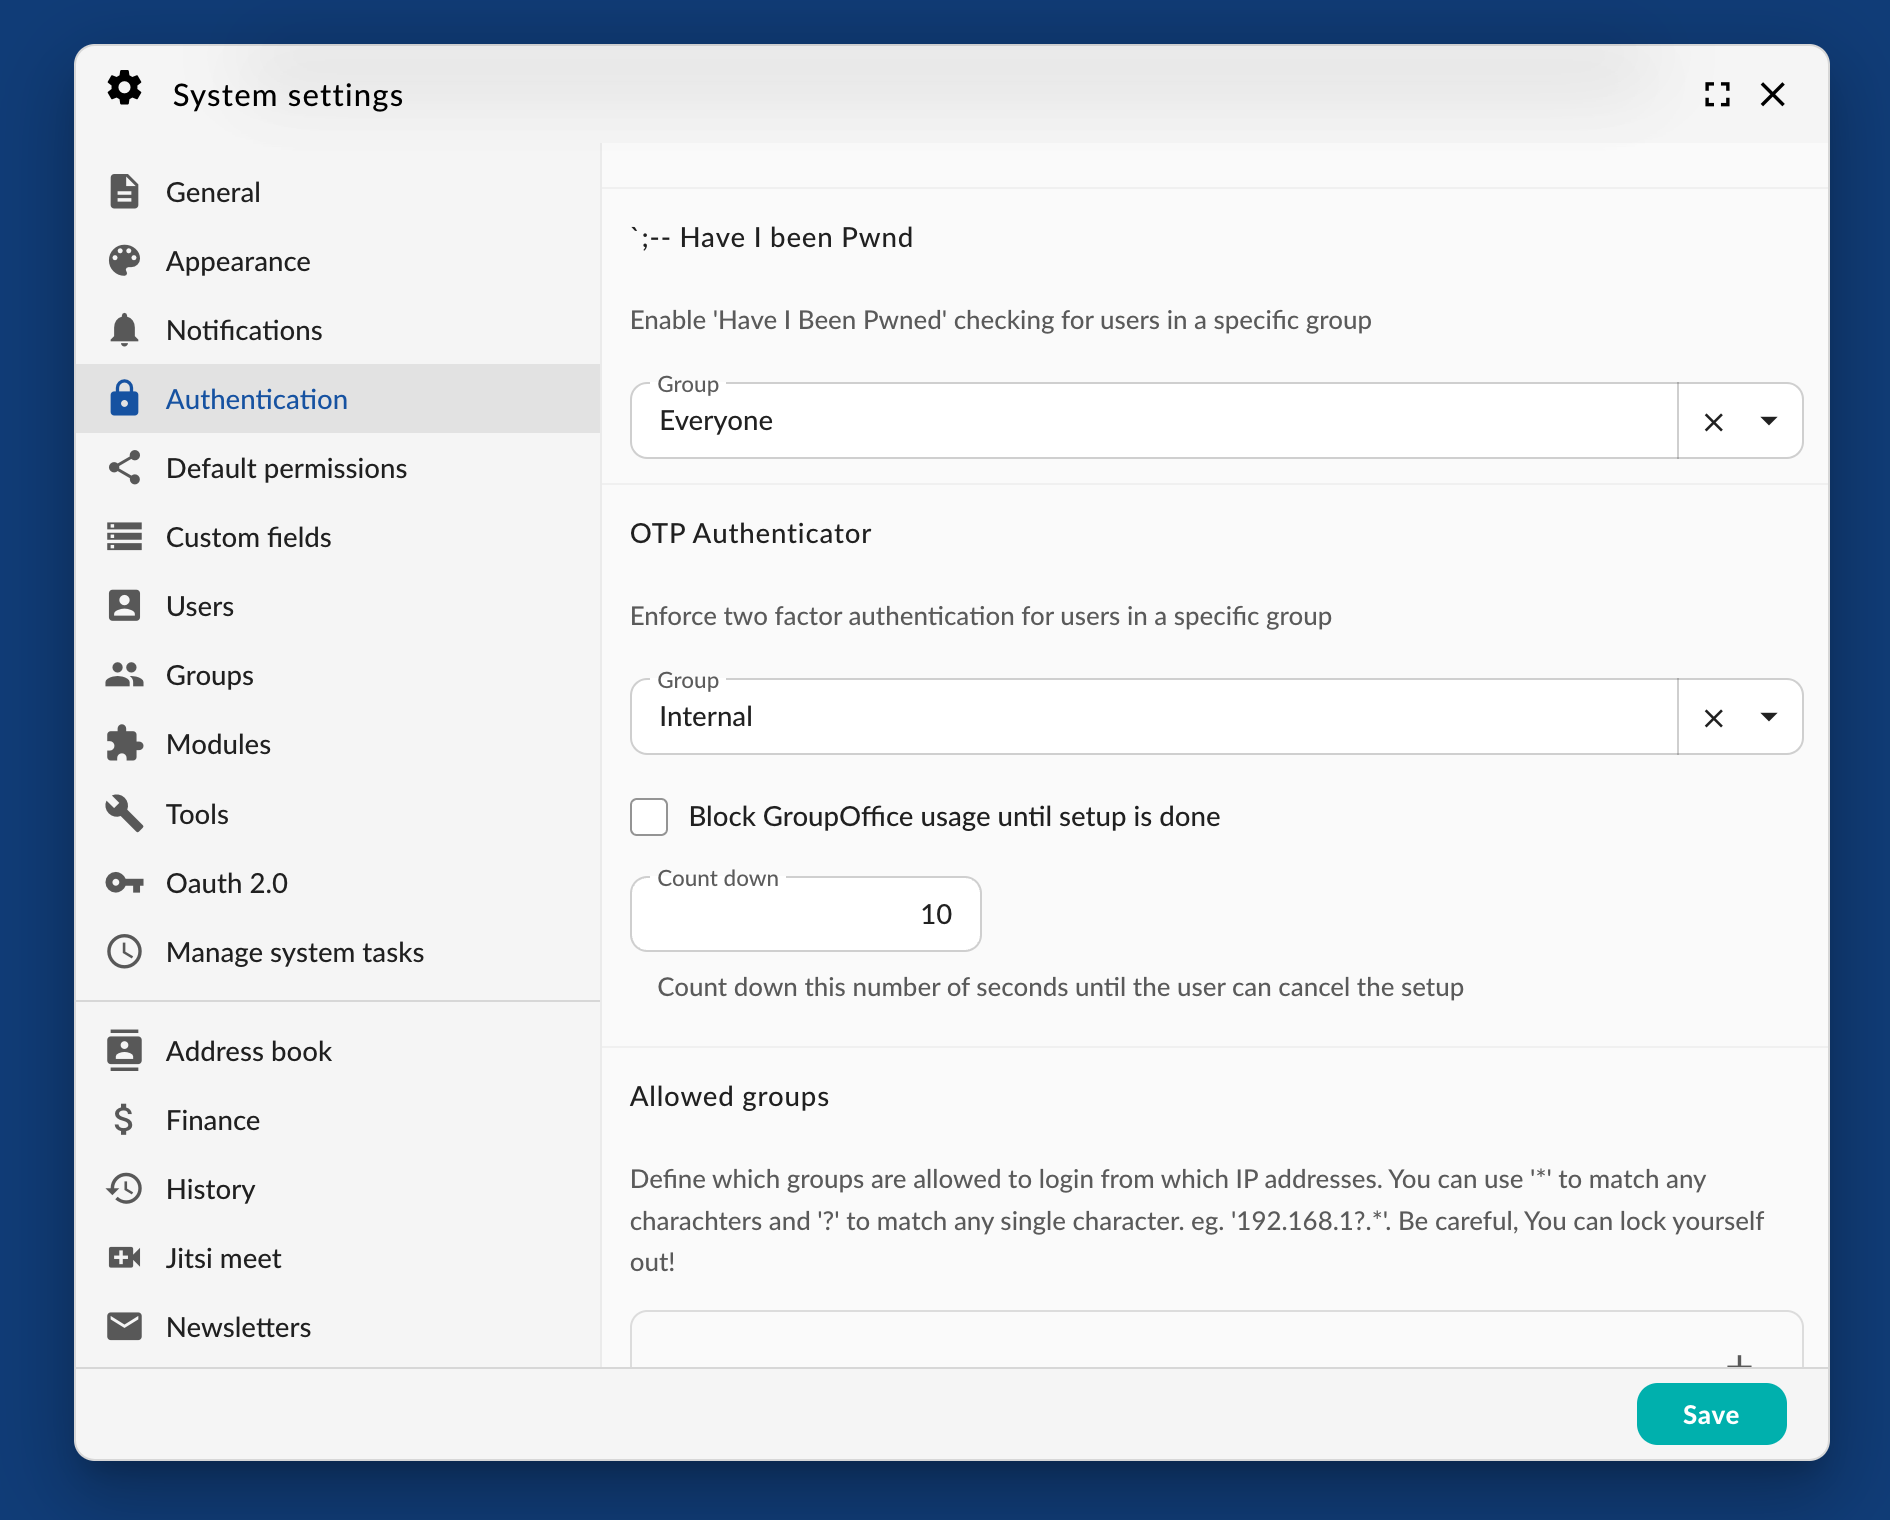Viewport: 1890px width, 1520px height.
Task: Toggle fullscreen for the System settings dialog
Action: pyautogui.click(x=1717, y=95)
